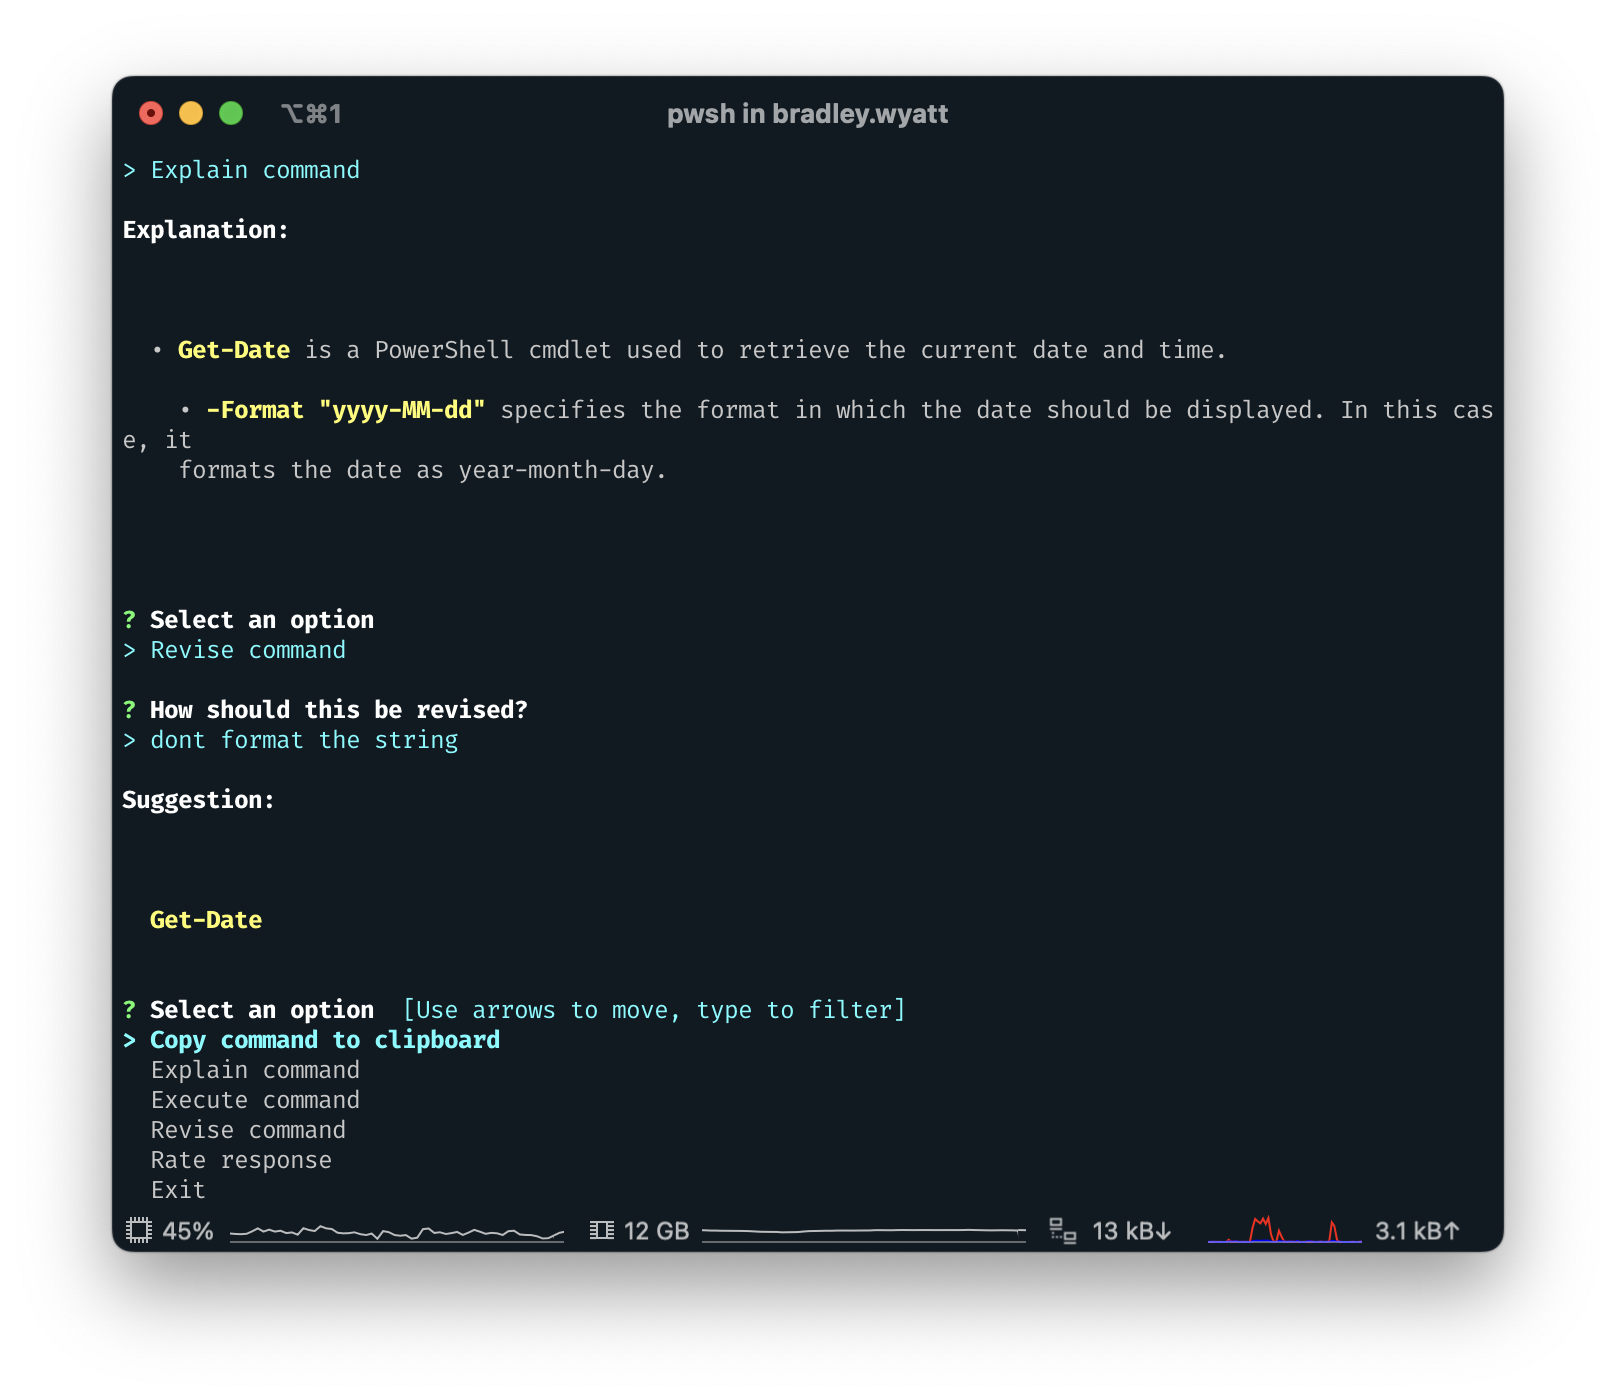Click the CPU chip icon in status bar
The height and width of the screenshot is (1400, 1616).
coord(139,1230)
